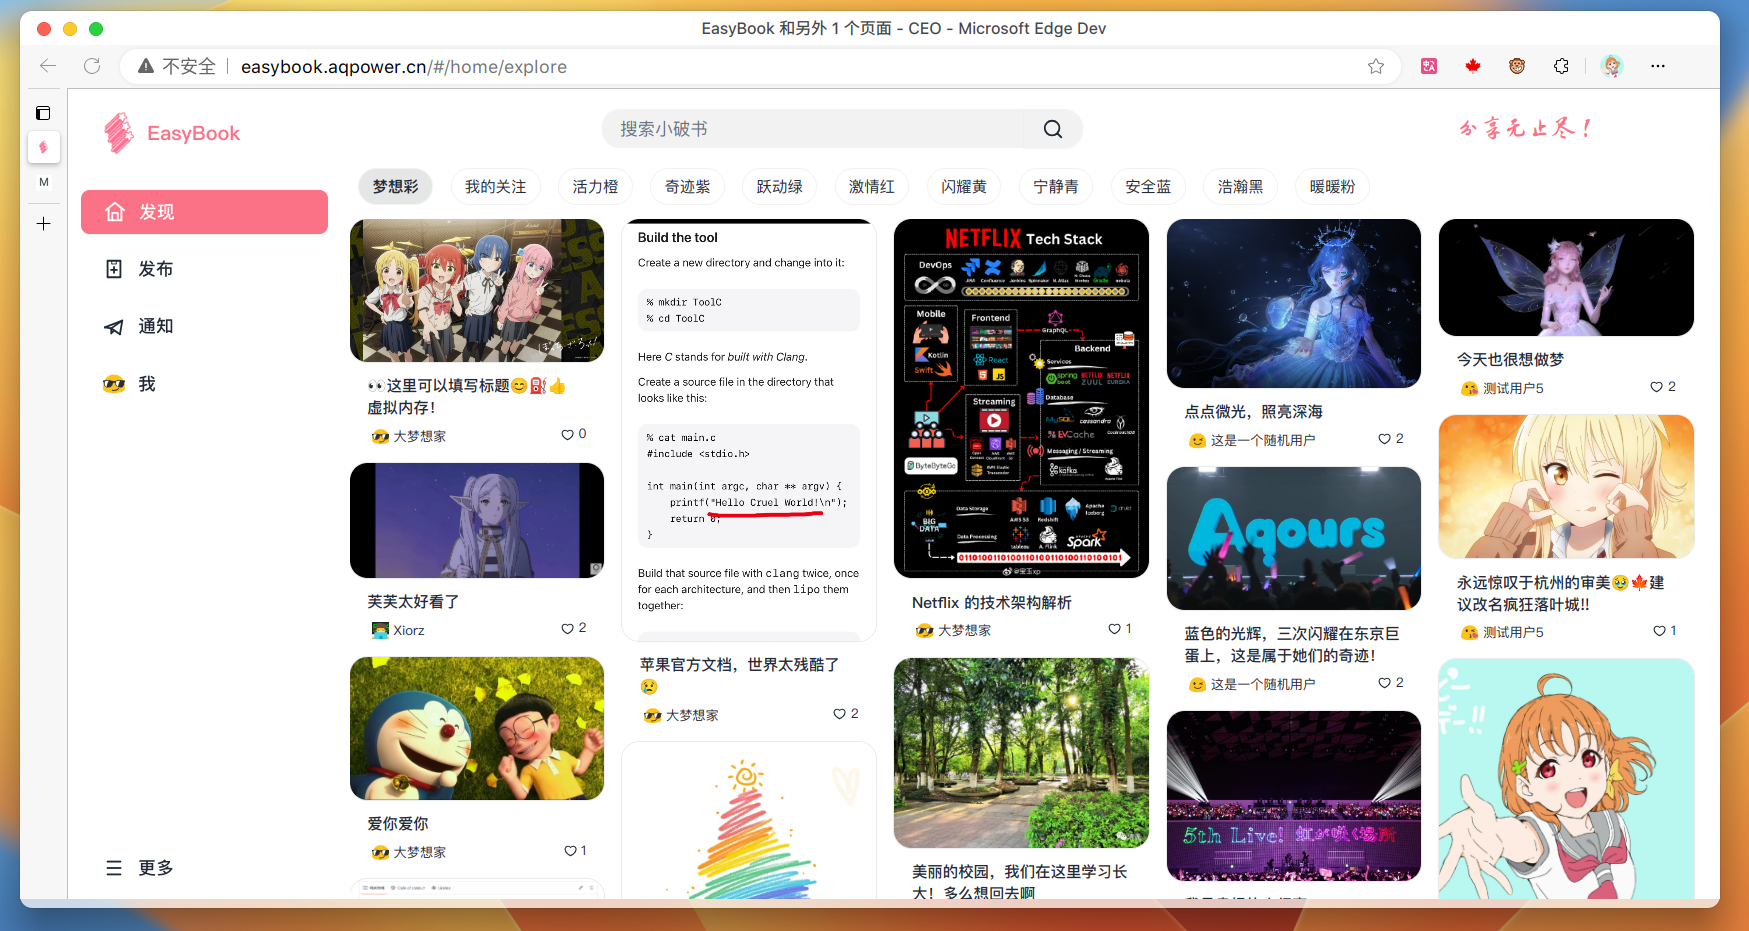The image size is (1749, 931).
Task: Click the EasyBook logo
Action: tap(171, 132)
